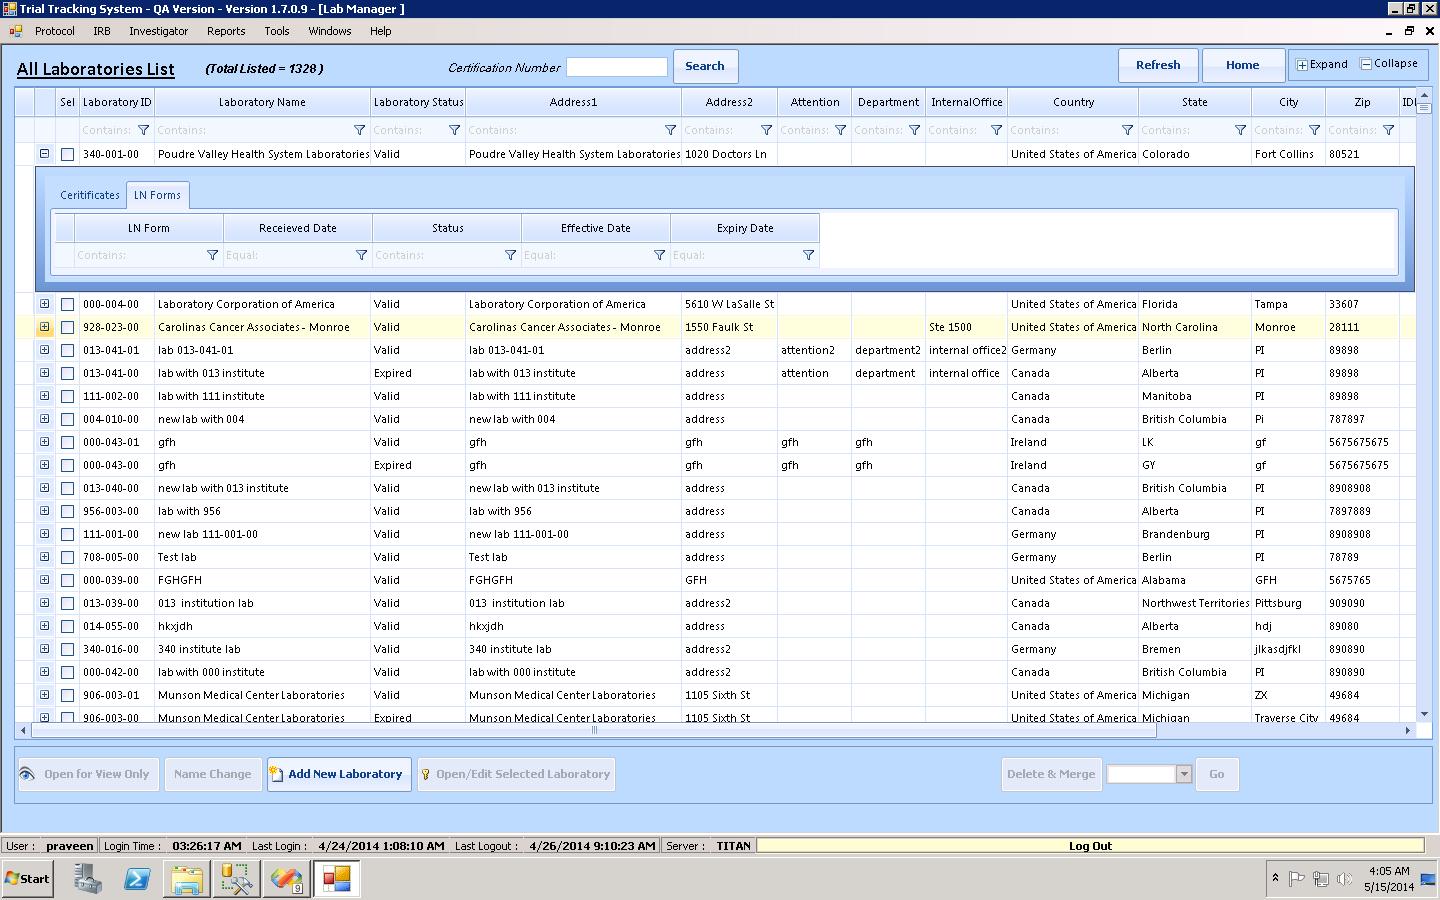Click the Laboratory Name column filter icon
The width and height of the screenshot is (1440, 900).
(x=360, y=130)
